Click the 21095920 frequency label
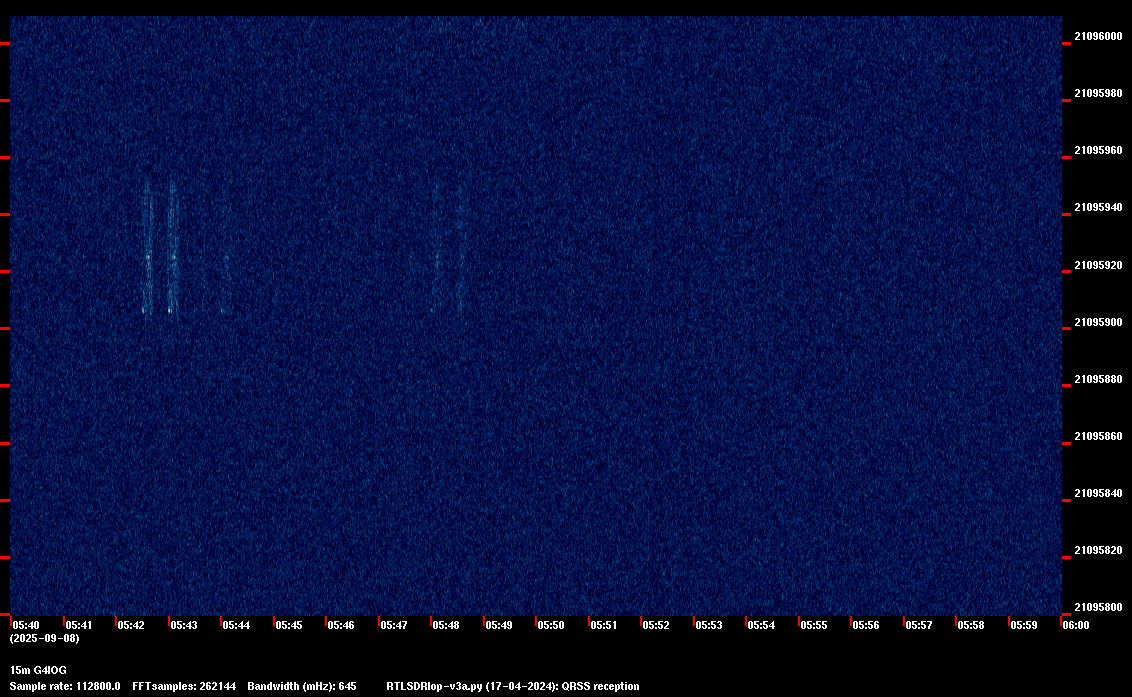This screenshot has height=697, width=1132. [1099, 265]
